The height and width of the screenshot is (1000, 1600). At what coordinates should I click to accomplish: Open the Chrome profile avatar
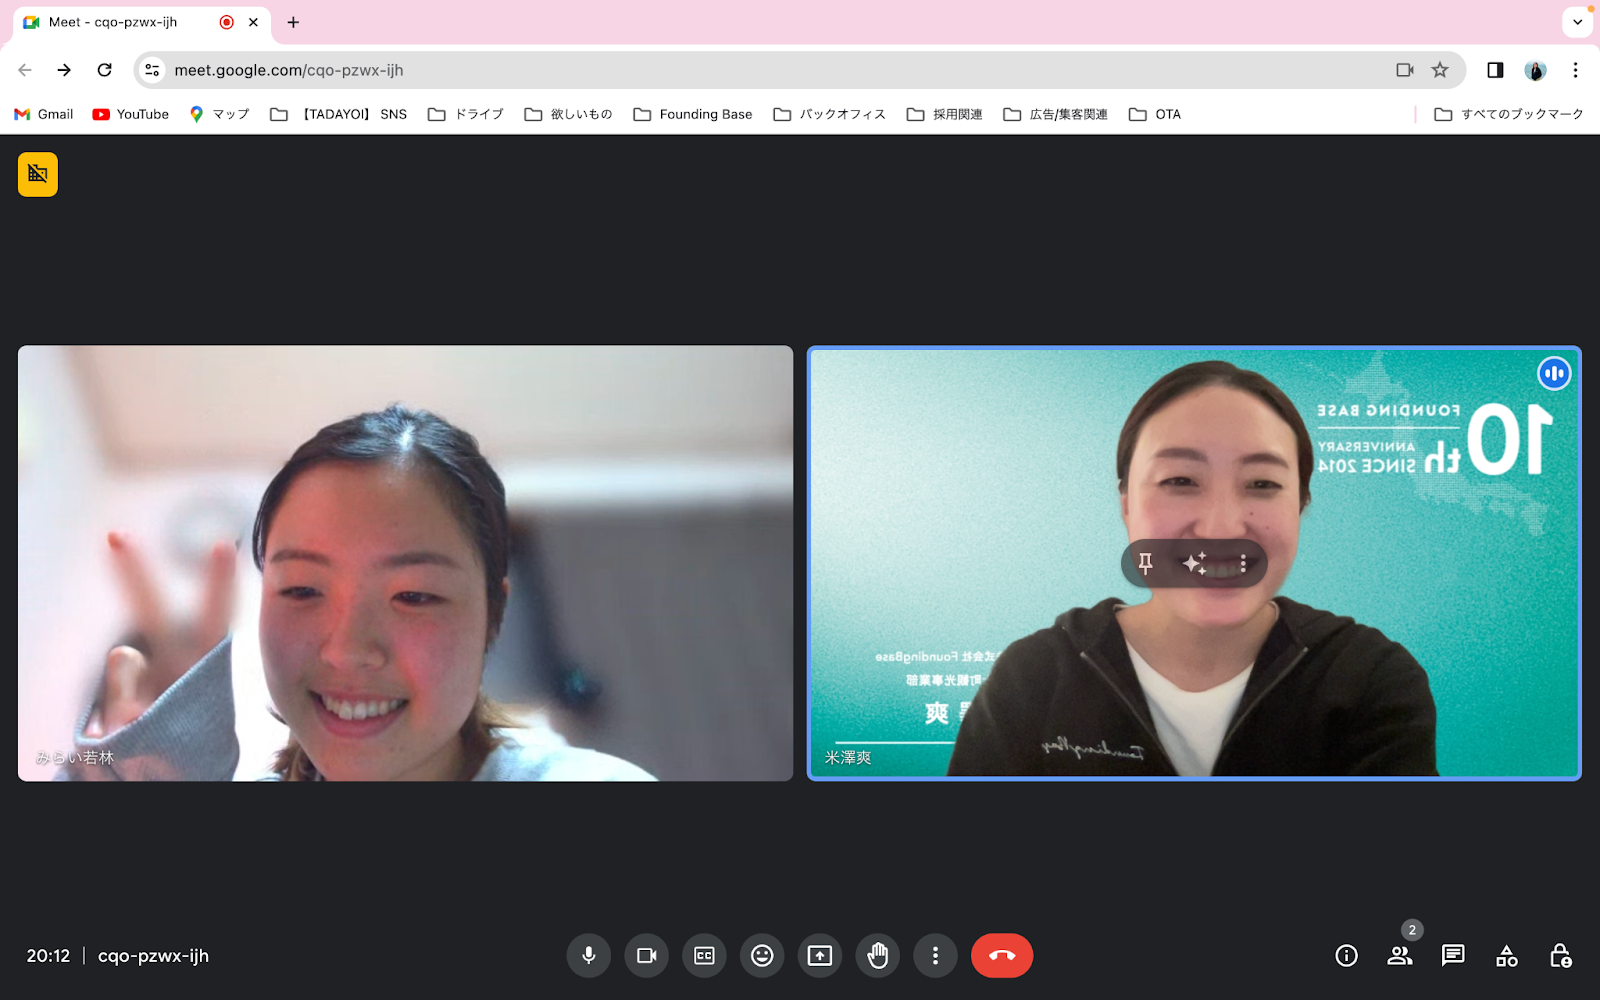coord(1535,70)
